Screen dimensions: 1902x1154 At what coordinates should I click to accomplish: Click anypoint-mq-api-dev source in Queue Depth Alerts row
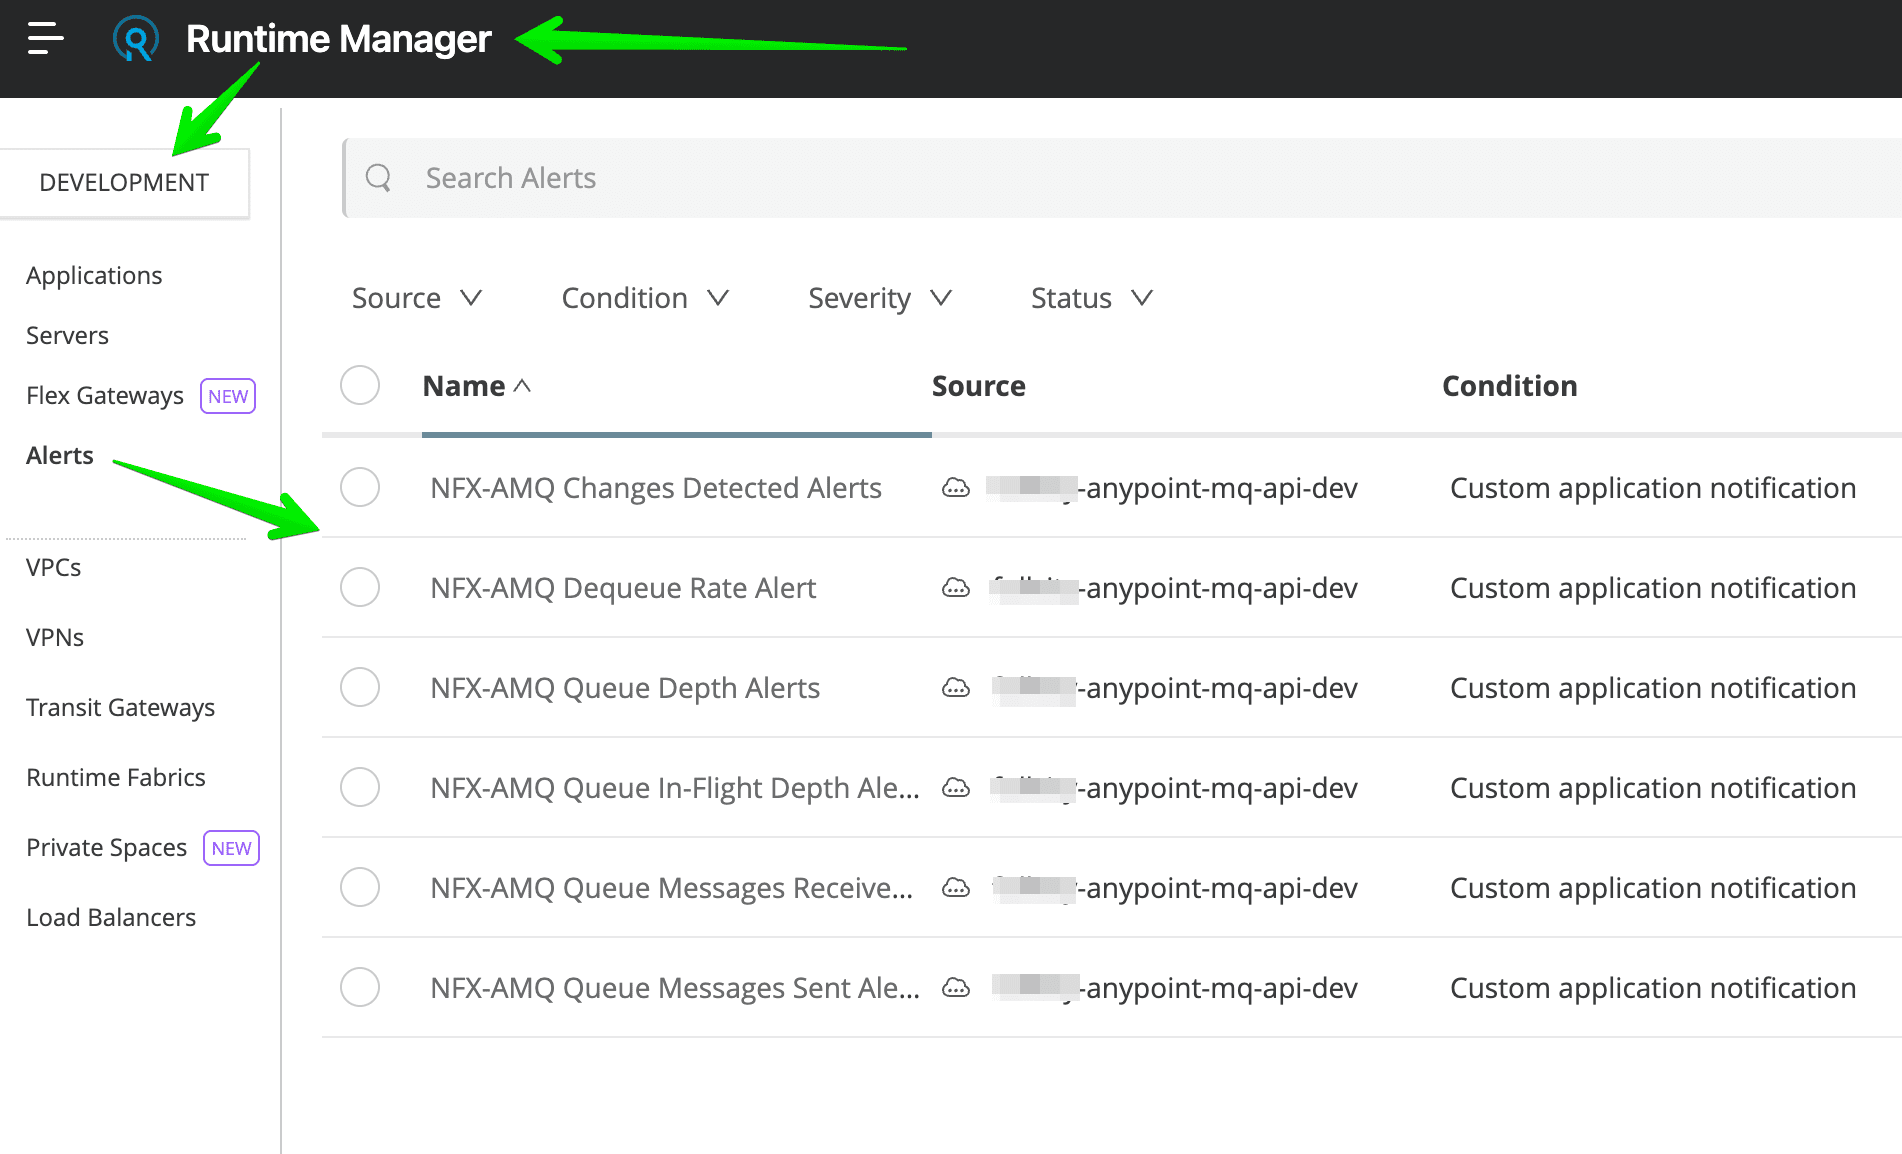tap(1172, 688)
